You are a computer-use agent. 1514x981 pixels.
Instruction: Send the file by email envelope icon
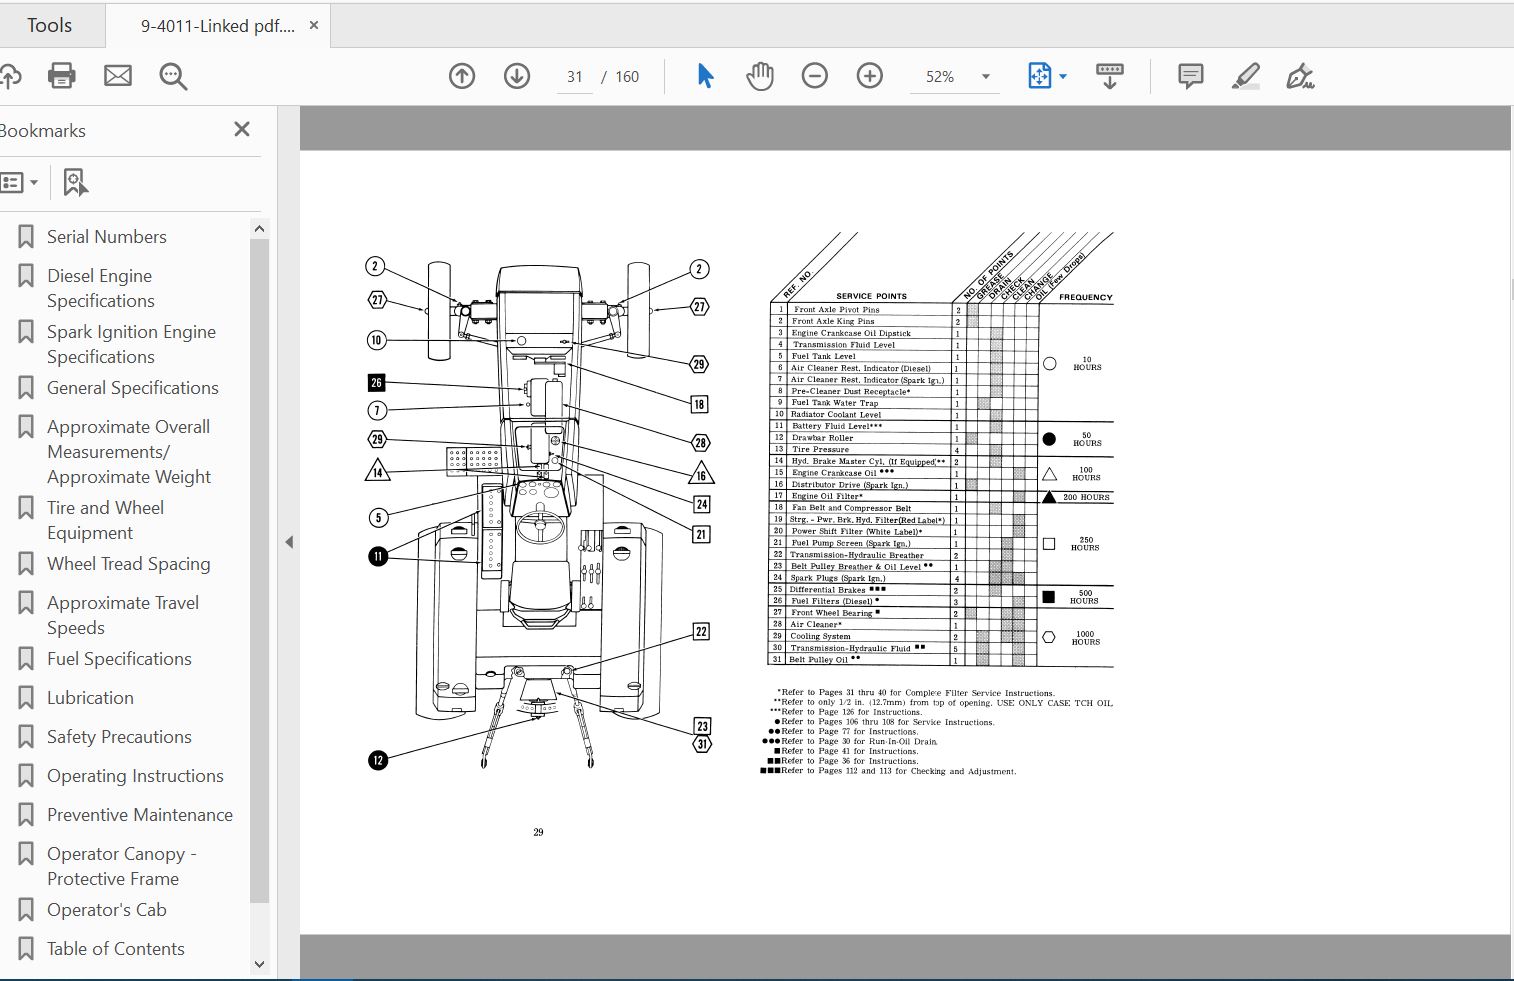(x=118, y=76)
